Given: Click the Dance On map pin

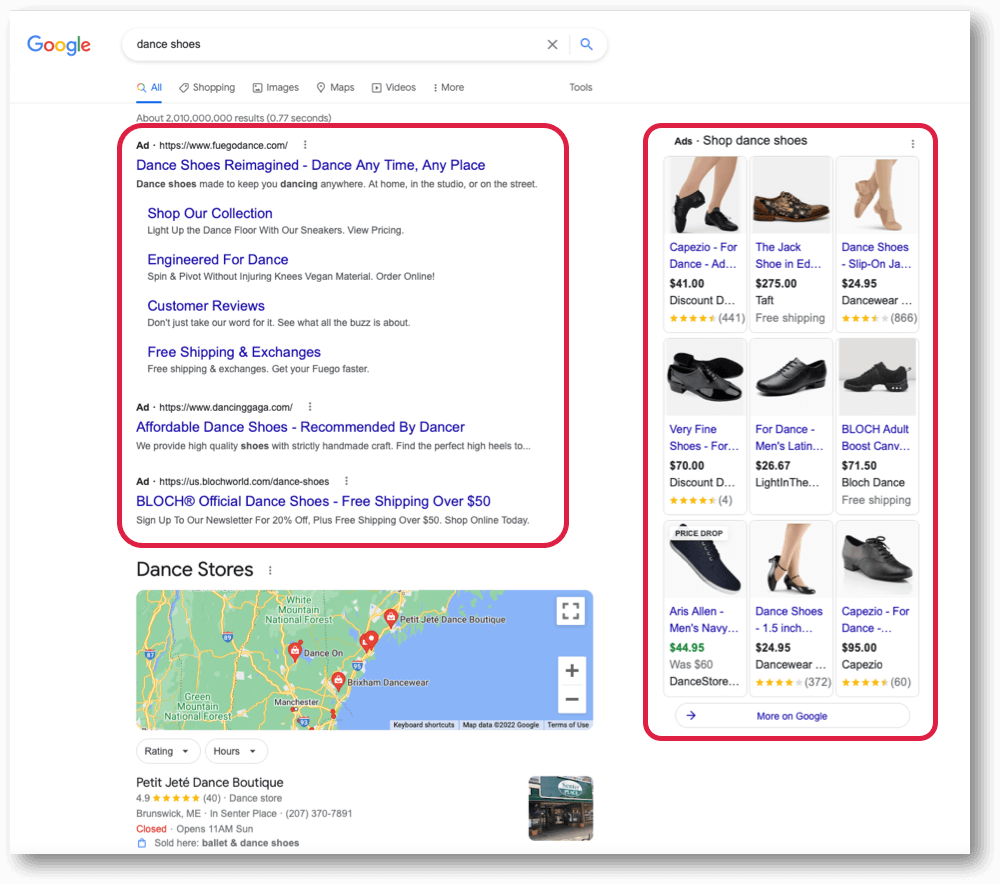Looking at the screenshot, I should point(295,651).
